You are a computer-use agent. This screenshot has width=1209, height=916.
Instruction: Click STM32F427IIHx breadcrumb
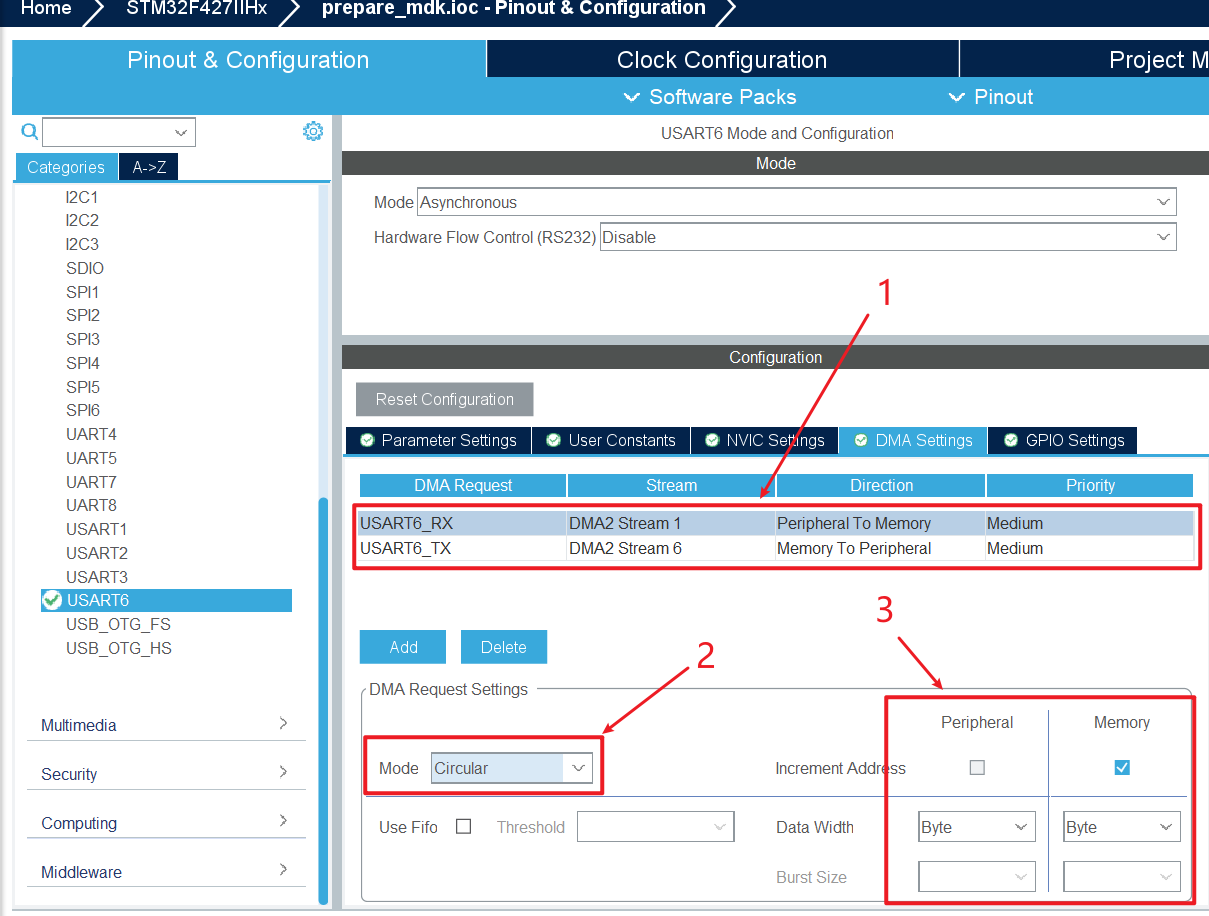(x=197, y=9)
